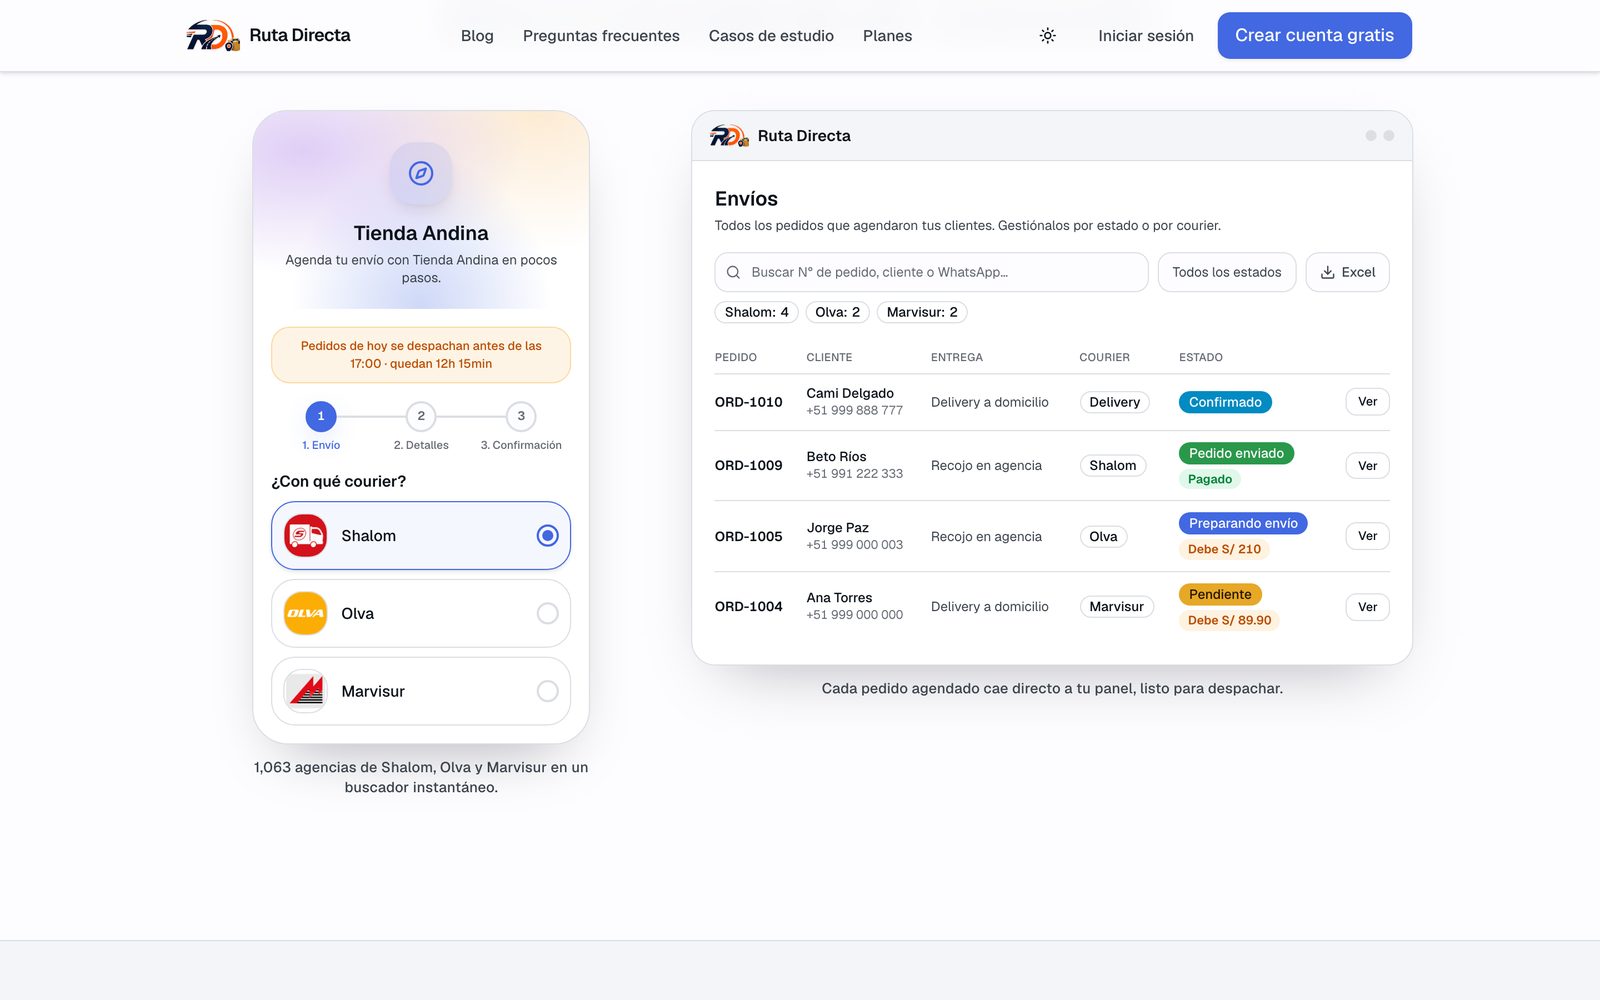This screenshot has width=1600, height=1000.
Task: Click the search magnifier icon in Envíos
Action: point(733,272)
